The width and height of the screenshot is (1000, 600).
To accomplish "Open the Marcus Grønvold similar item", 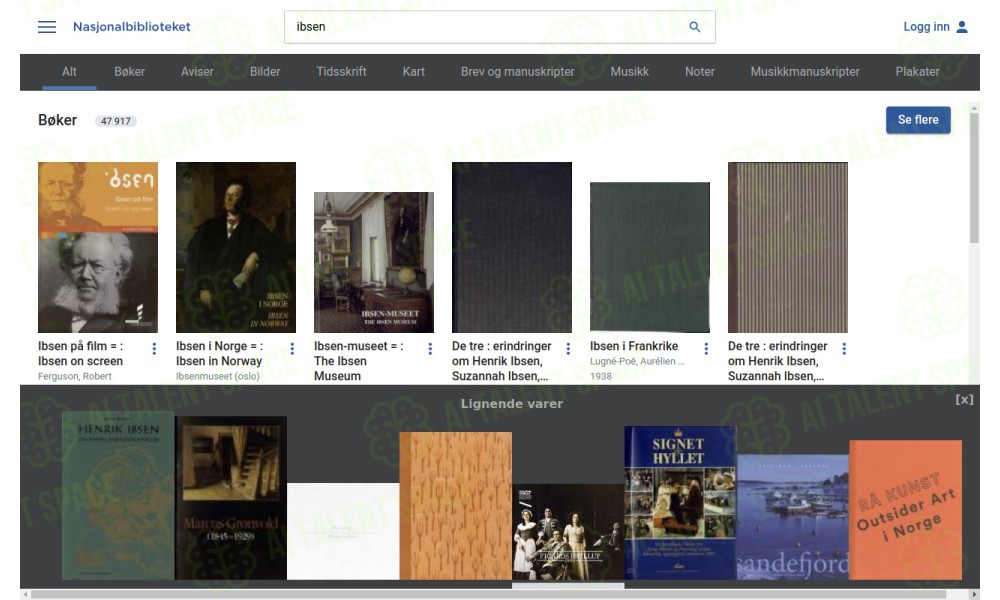I will click(x=231, y=498).
